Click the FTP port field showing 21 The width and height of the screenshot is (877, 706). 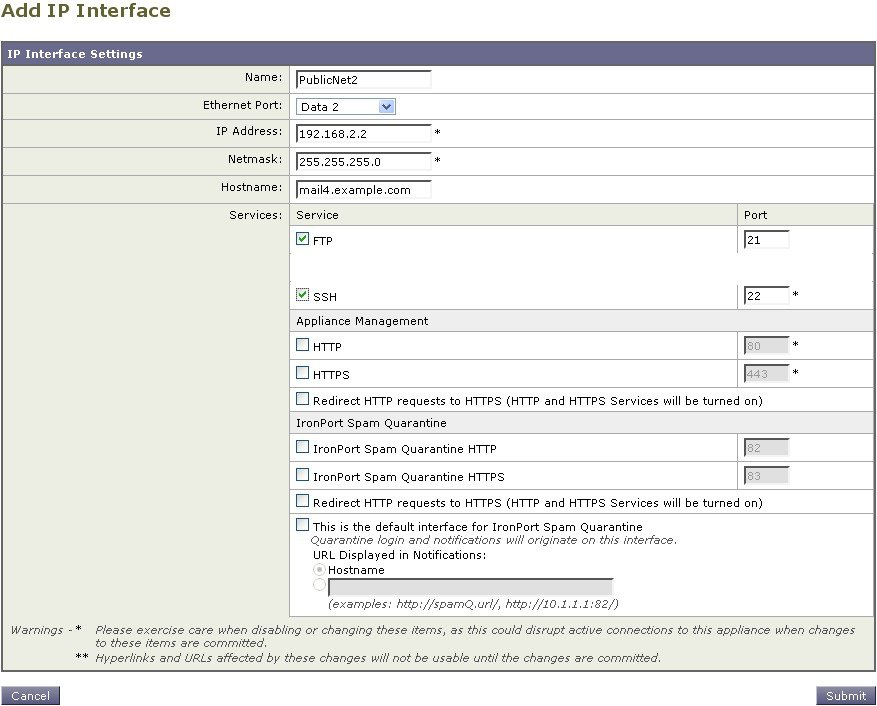tap(765, 239)
